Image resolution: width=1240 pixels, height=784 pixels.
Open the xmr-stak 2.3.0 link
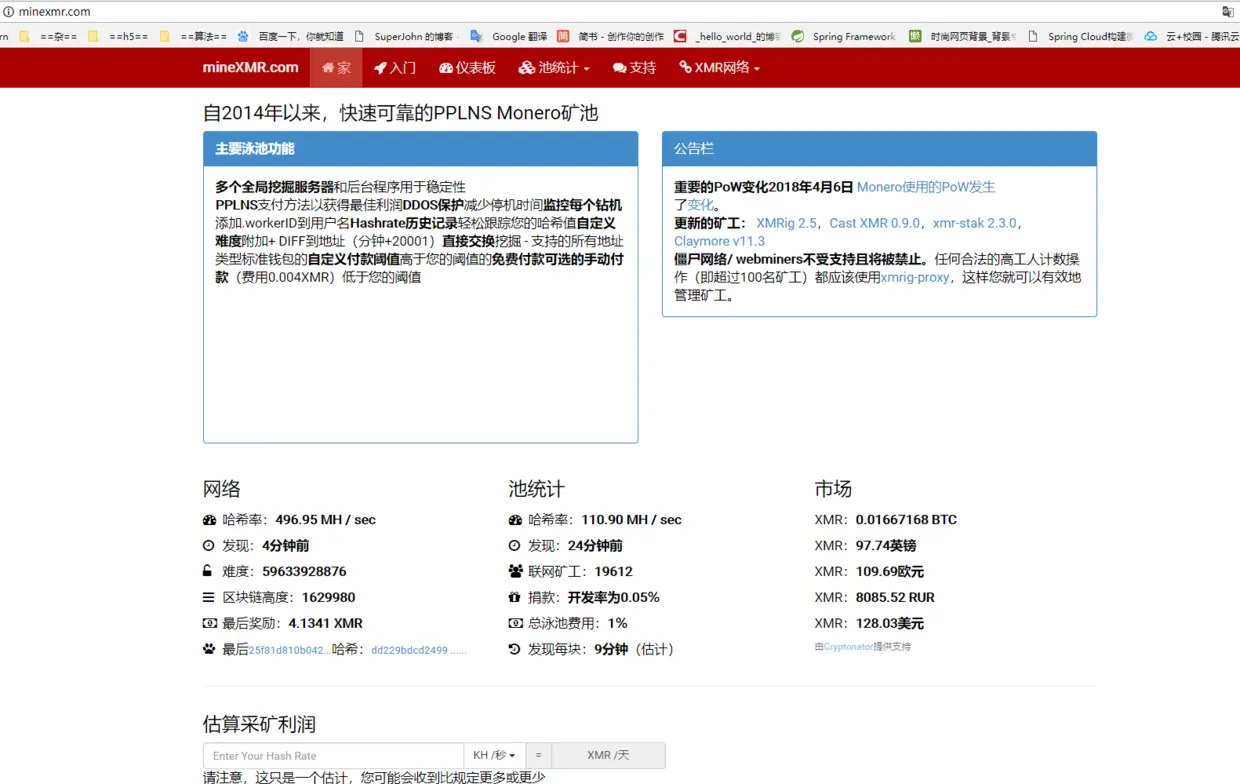(974, 223)
